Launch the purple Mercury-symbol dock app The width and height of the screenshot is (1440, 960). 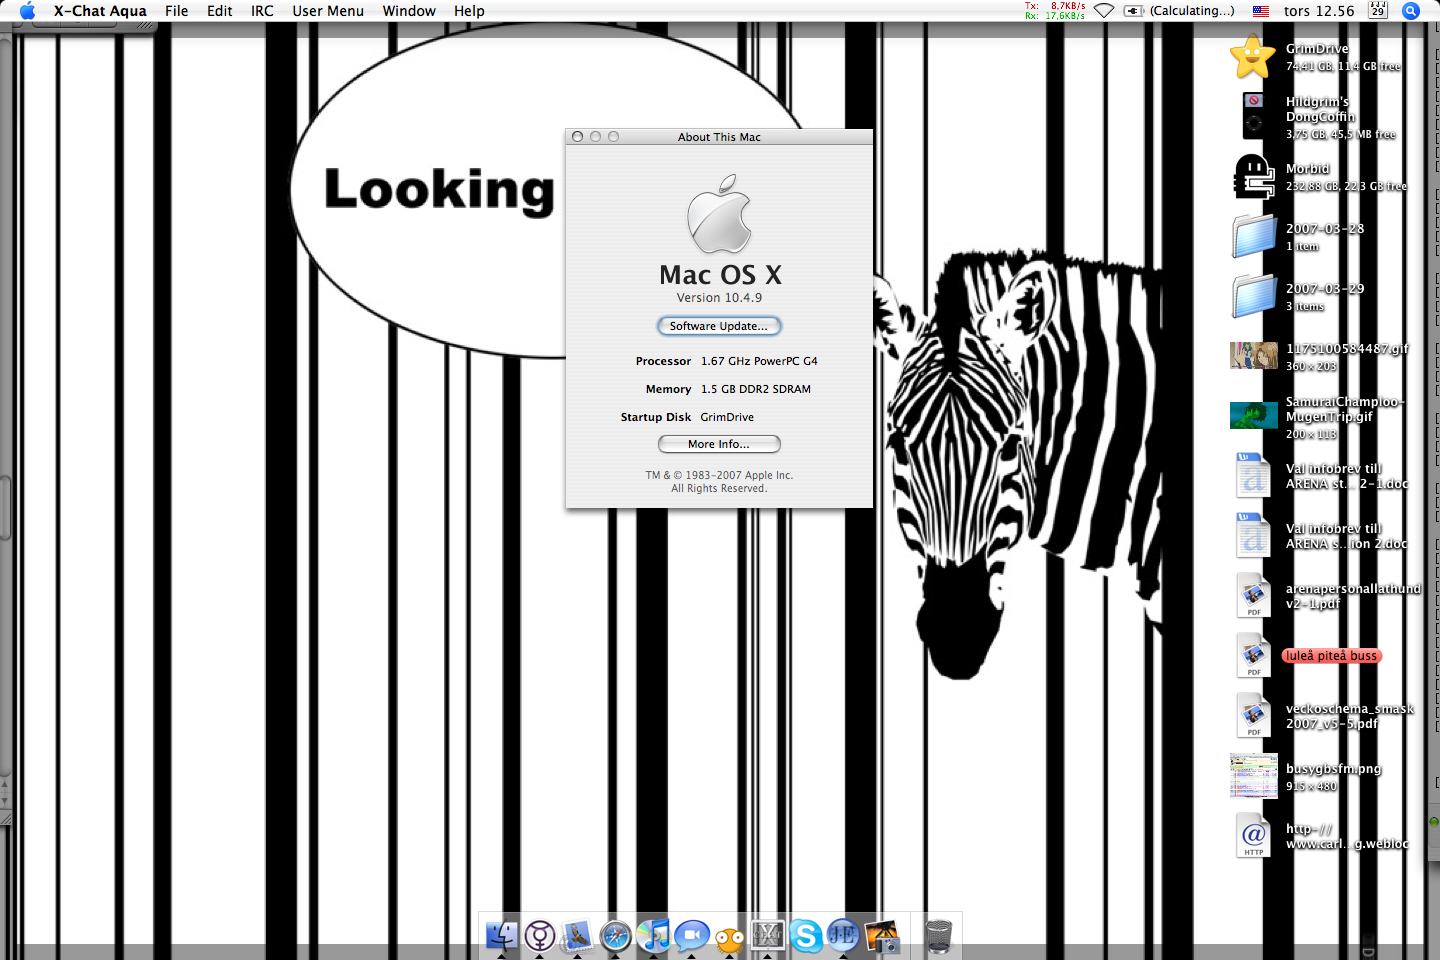click(x=540, y=936)
